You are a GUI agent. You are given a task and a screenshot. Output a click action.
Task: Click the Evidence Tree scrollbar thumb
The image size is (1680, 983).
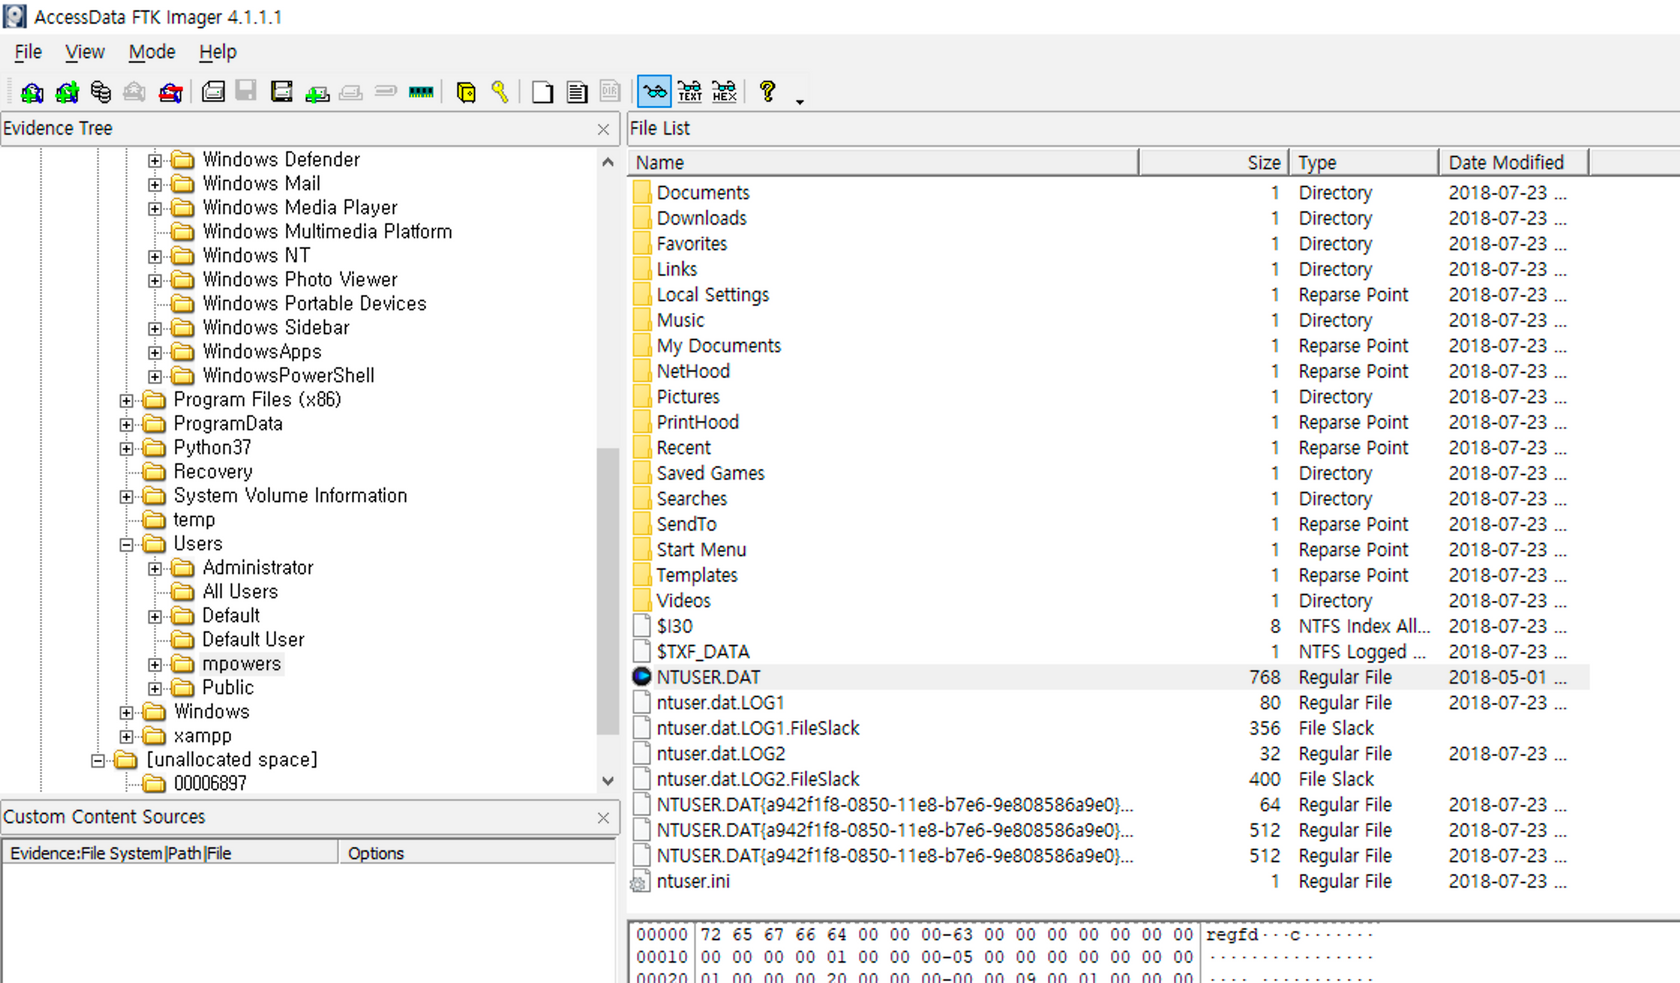(x=608, y=591)
